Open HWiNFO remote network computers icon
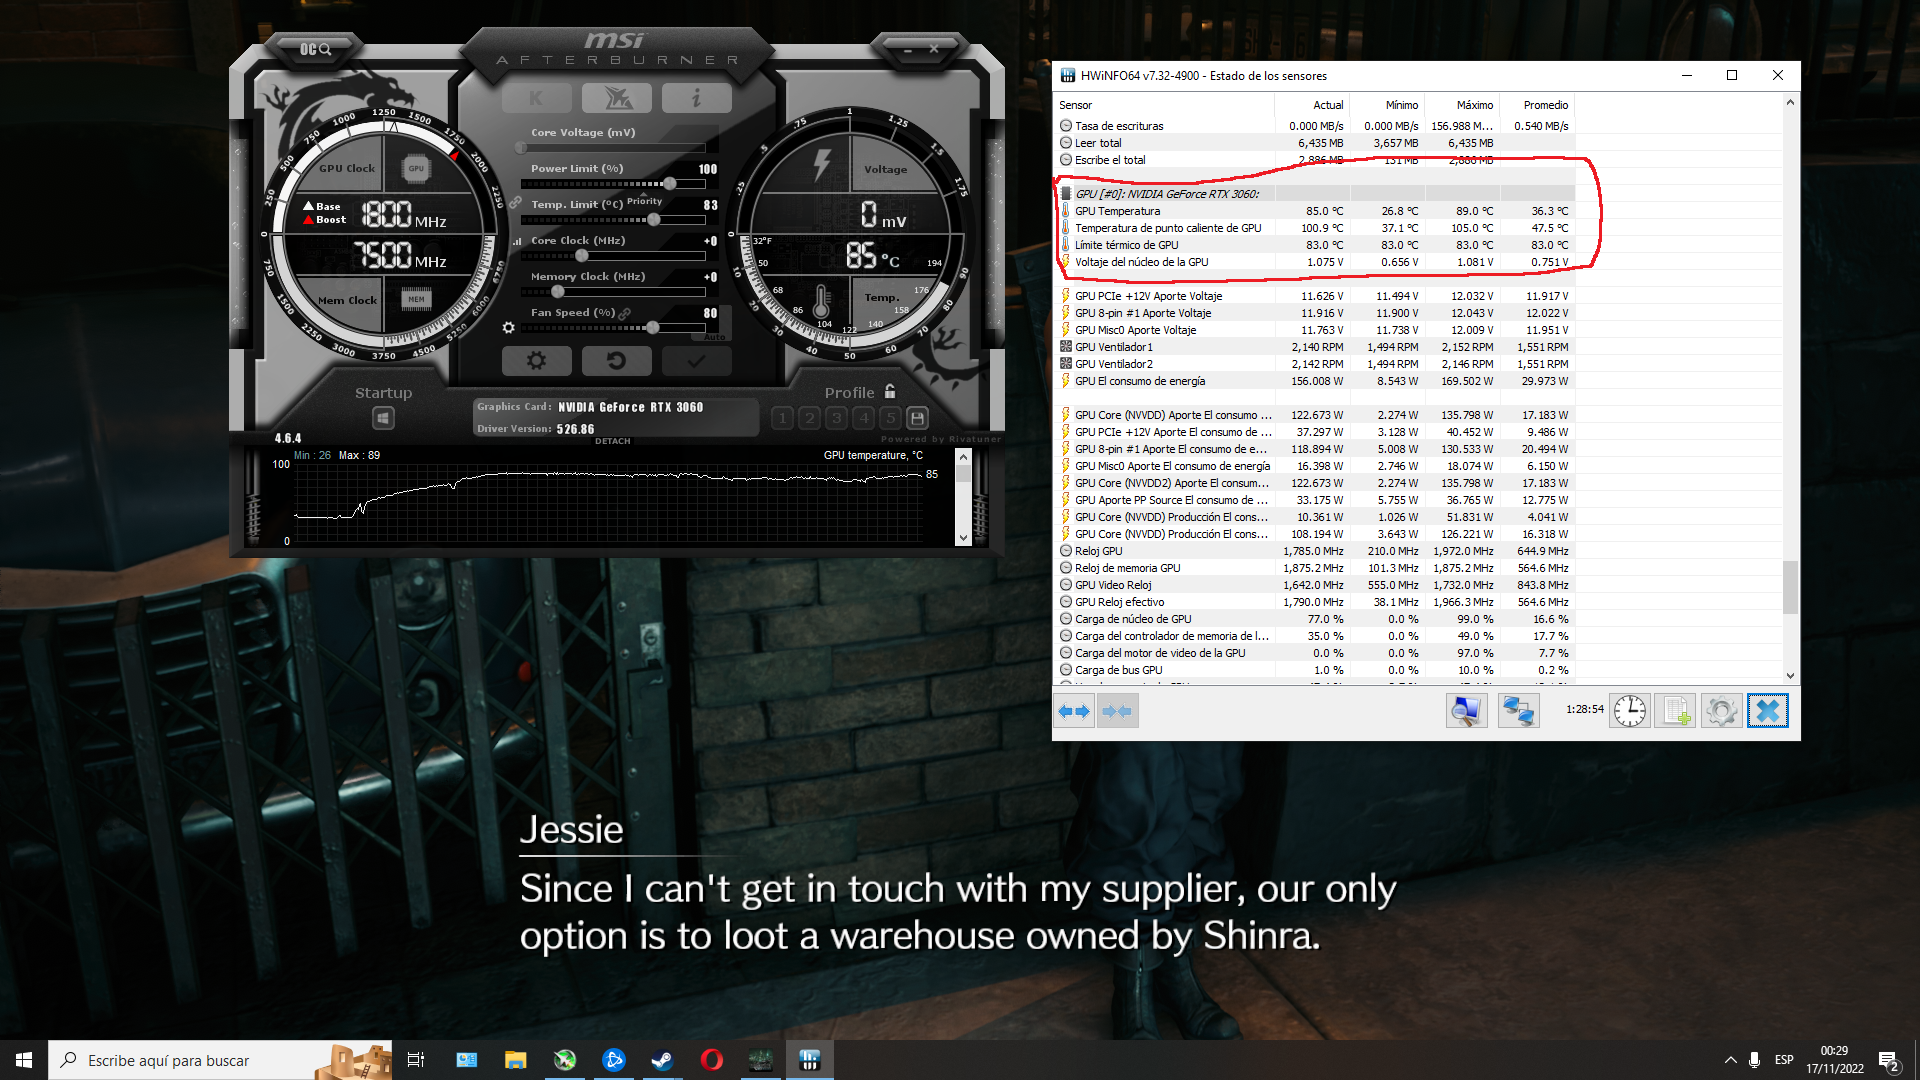This screenshot has width=1920, height=1080. pyautogui.click(x=1518, y=711)
